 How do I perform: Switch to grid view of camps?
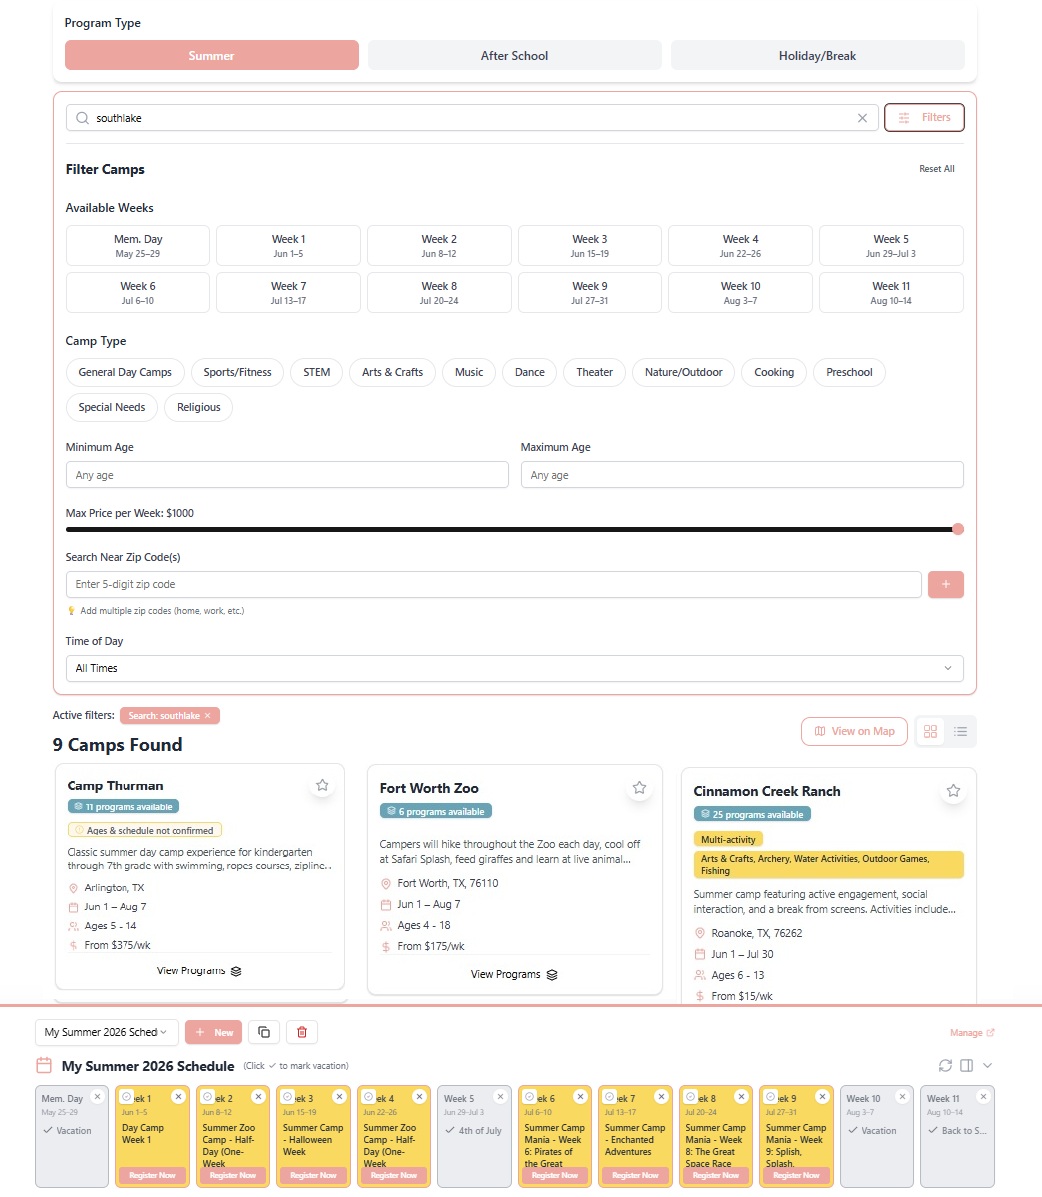point(930,731)
